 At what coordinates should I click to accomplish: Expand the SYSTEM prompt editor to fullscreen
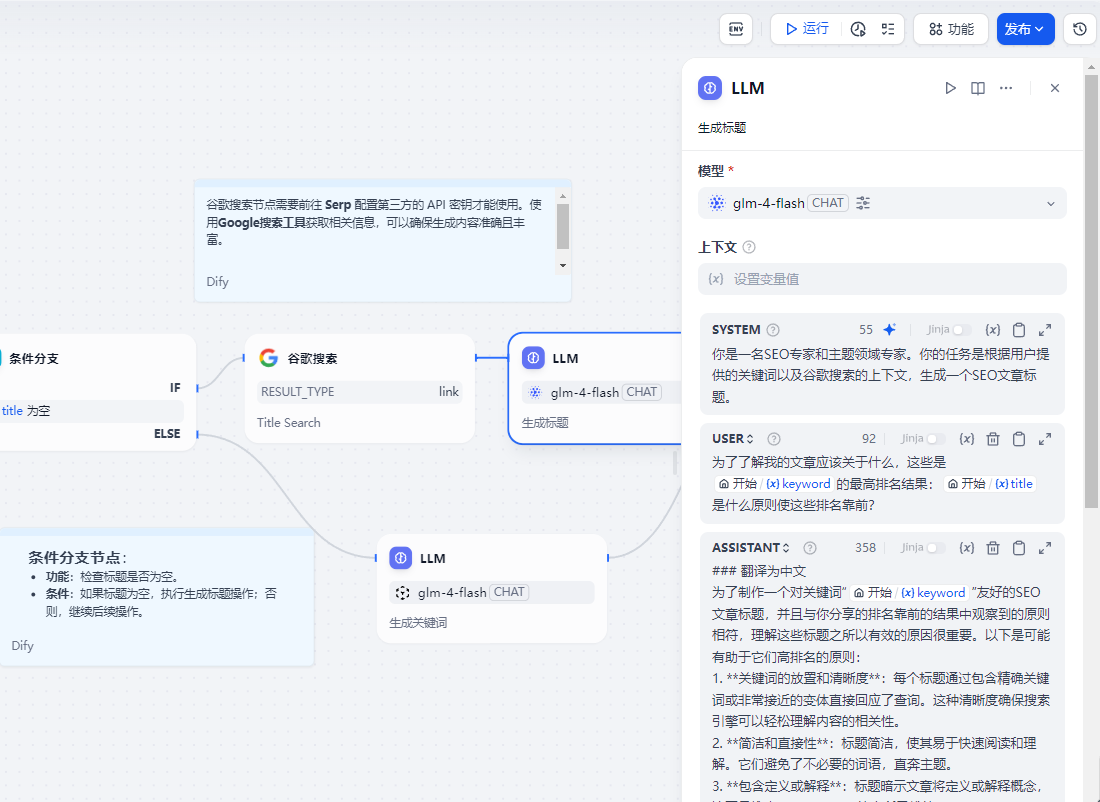point(1045,329)
